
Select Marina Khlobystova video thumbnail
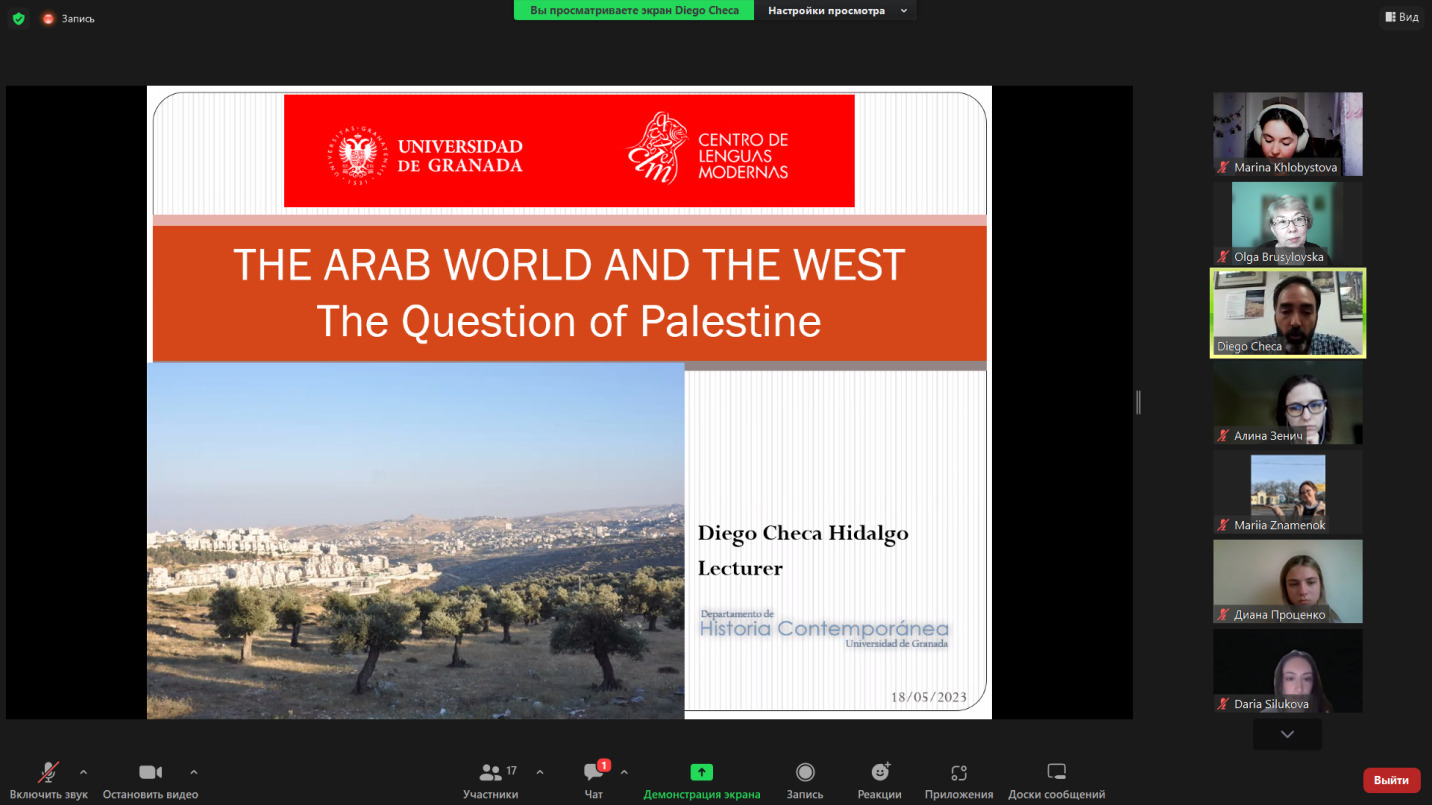[x=1288, y=134]
